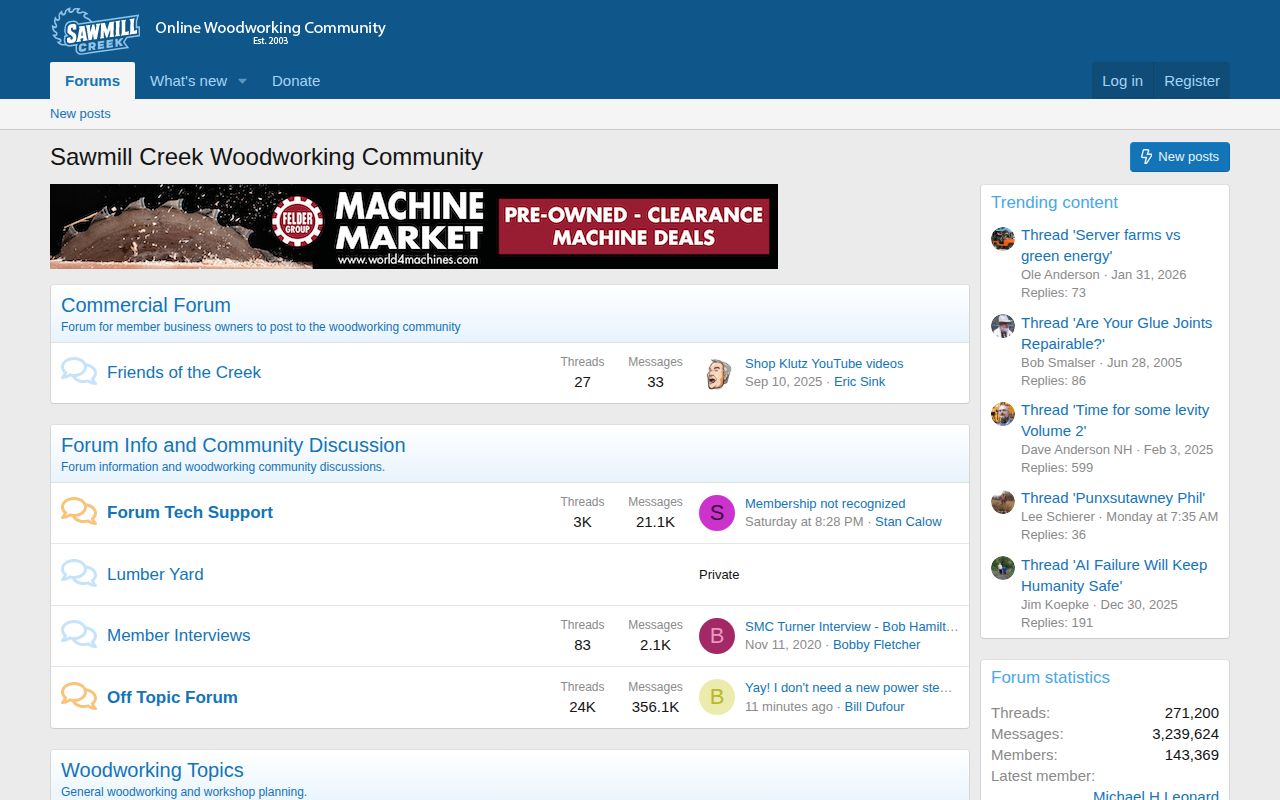Click Eric Sink's cartoon avatar

(716, 373)
